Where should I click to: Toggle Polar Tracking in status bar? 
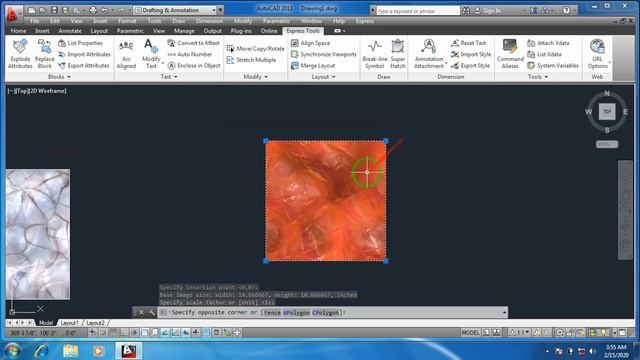pyautogui.click(x=134, y=333)
